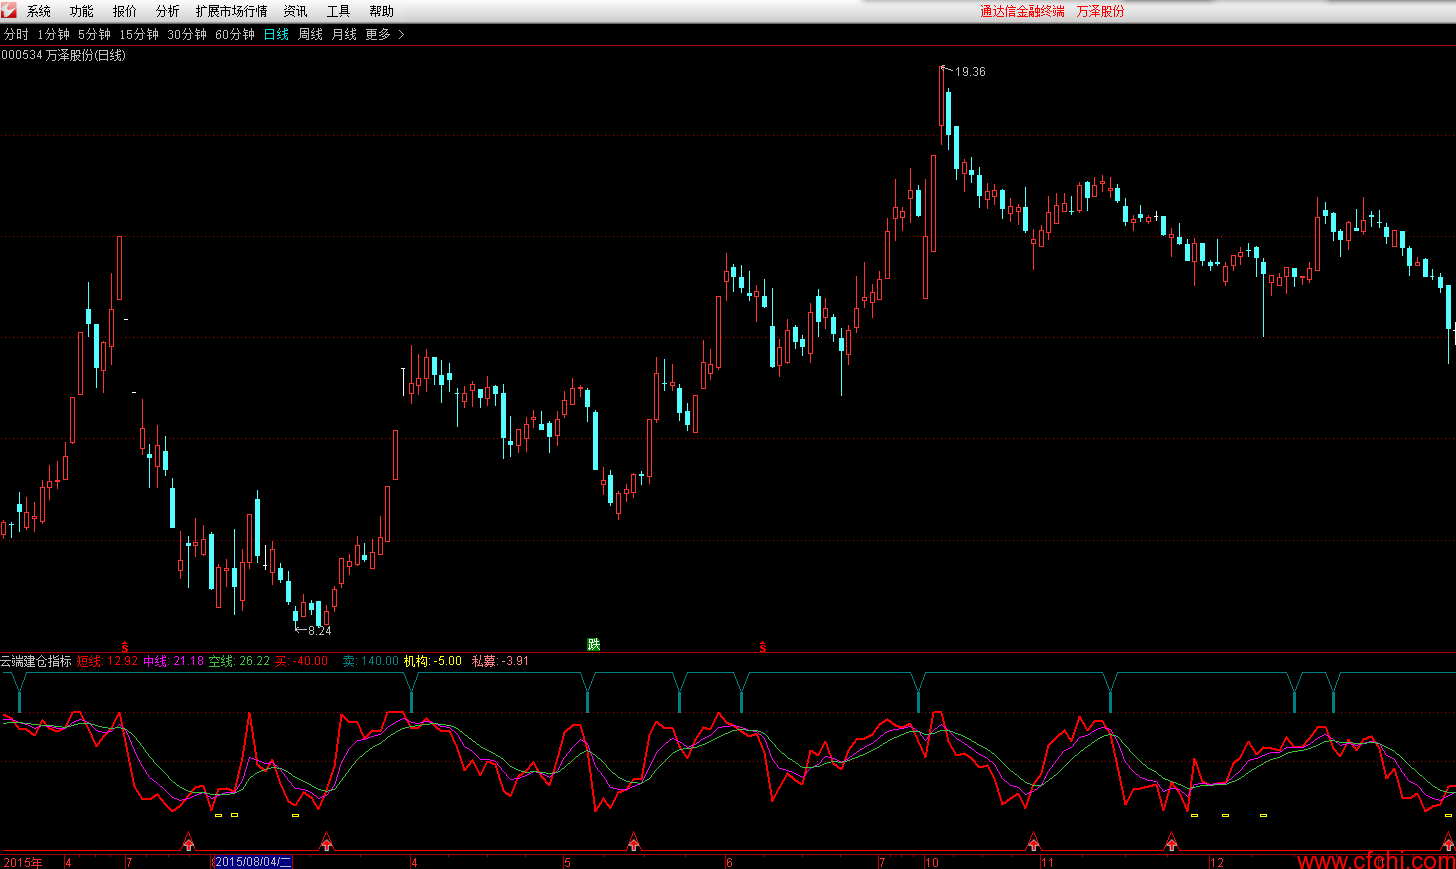The image size is (1456, 869).
Task: Open the 帮助 menu
Action: tap(382, 11)
